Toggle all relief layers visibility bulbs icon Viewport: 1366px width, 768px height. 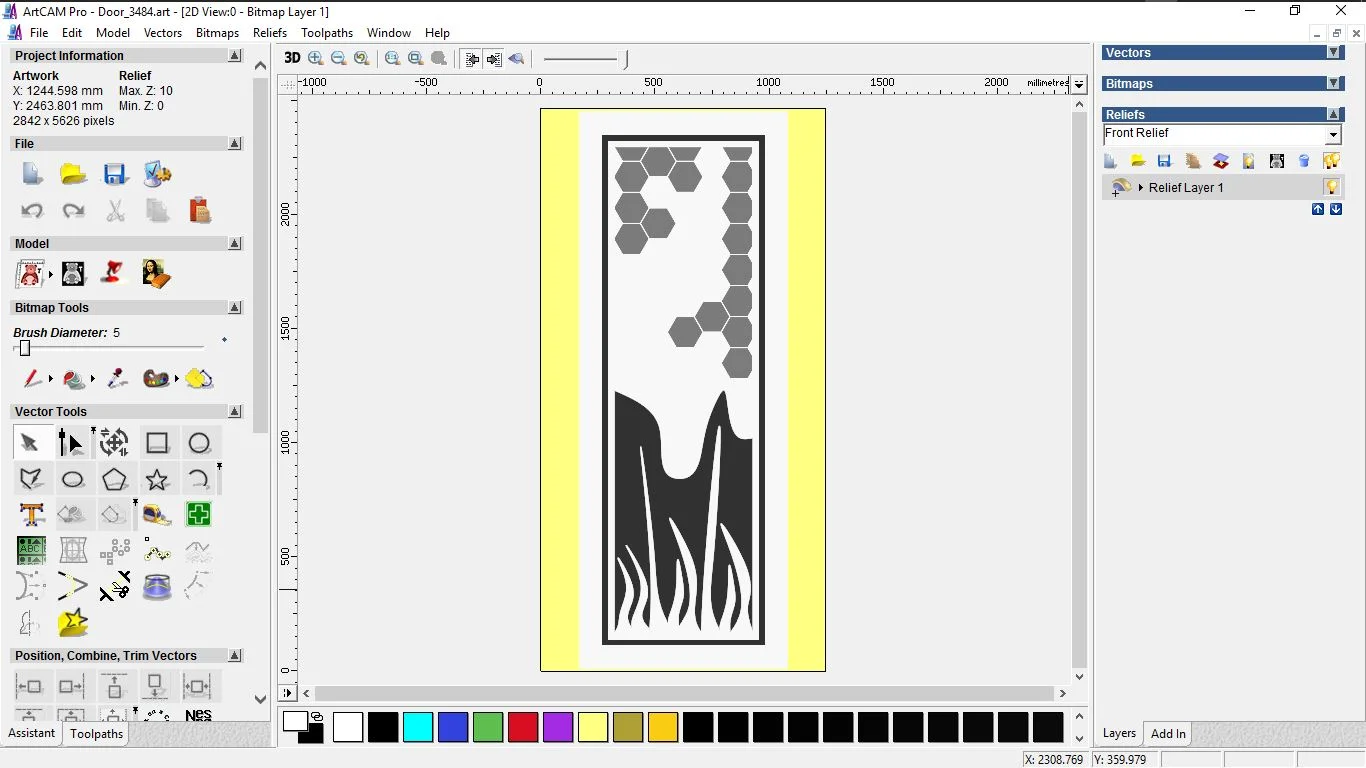pos(1331,161)
